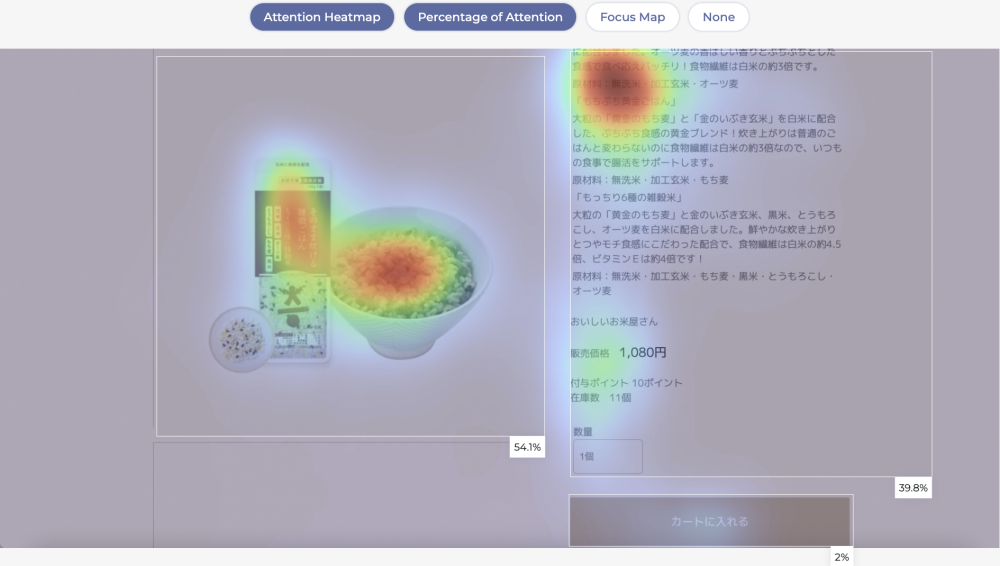Switch to the Focus Map view
This screenshot has height=566, width=1000.
(x=632, y=17)
